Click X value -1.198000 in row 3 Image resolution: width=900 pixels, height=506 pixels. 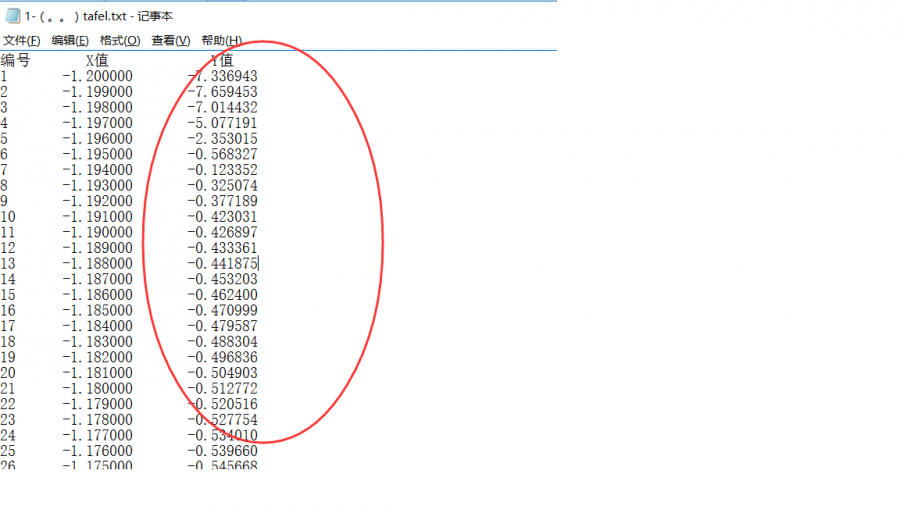tap(98, 107)
